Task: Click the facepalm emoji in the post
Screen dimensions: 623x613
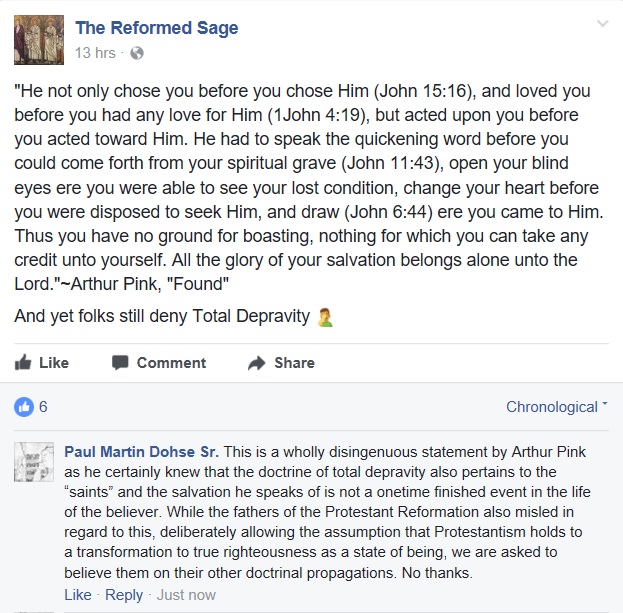Action: [324, 317]
